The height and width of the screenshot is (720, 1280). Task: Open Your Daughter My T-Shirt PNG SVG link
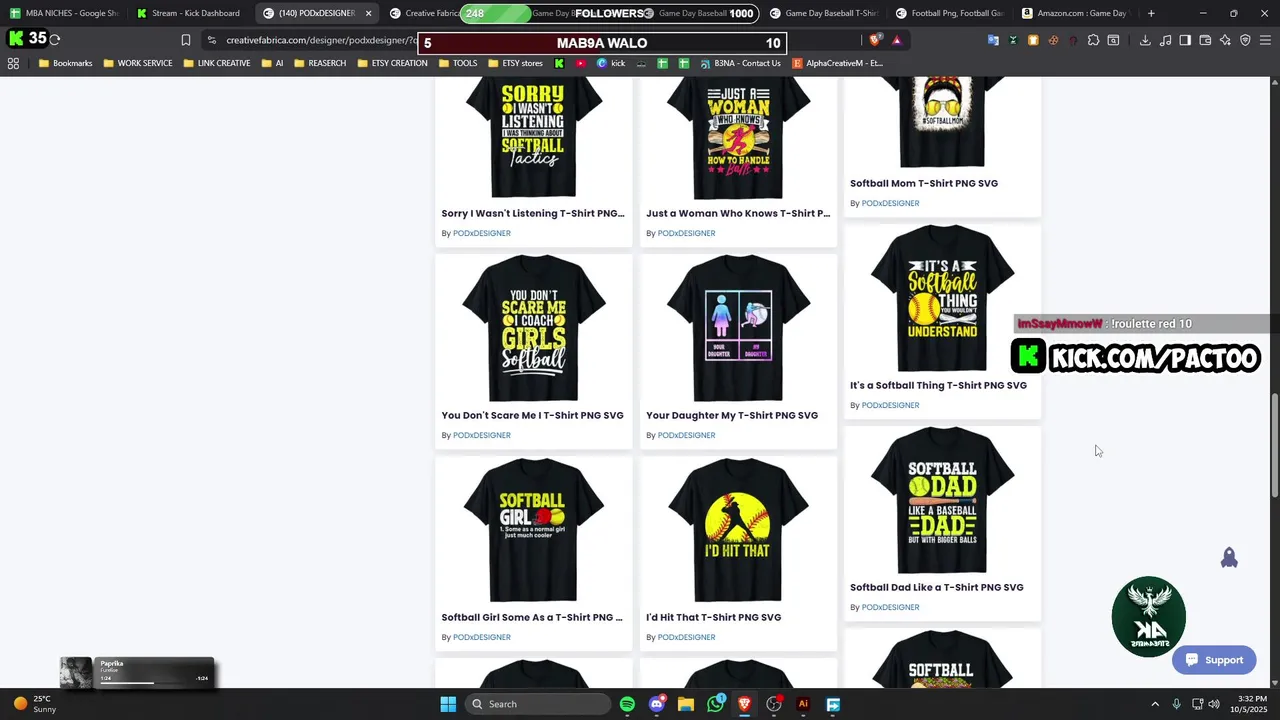732,415
